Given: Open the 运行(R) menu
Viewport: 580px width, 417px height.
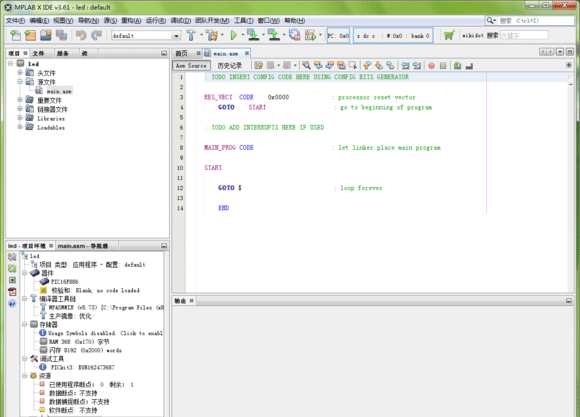Looking at the screenshot, I should pos(156,21).
